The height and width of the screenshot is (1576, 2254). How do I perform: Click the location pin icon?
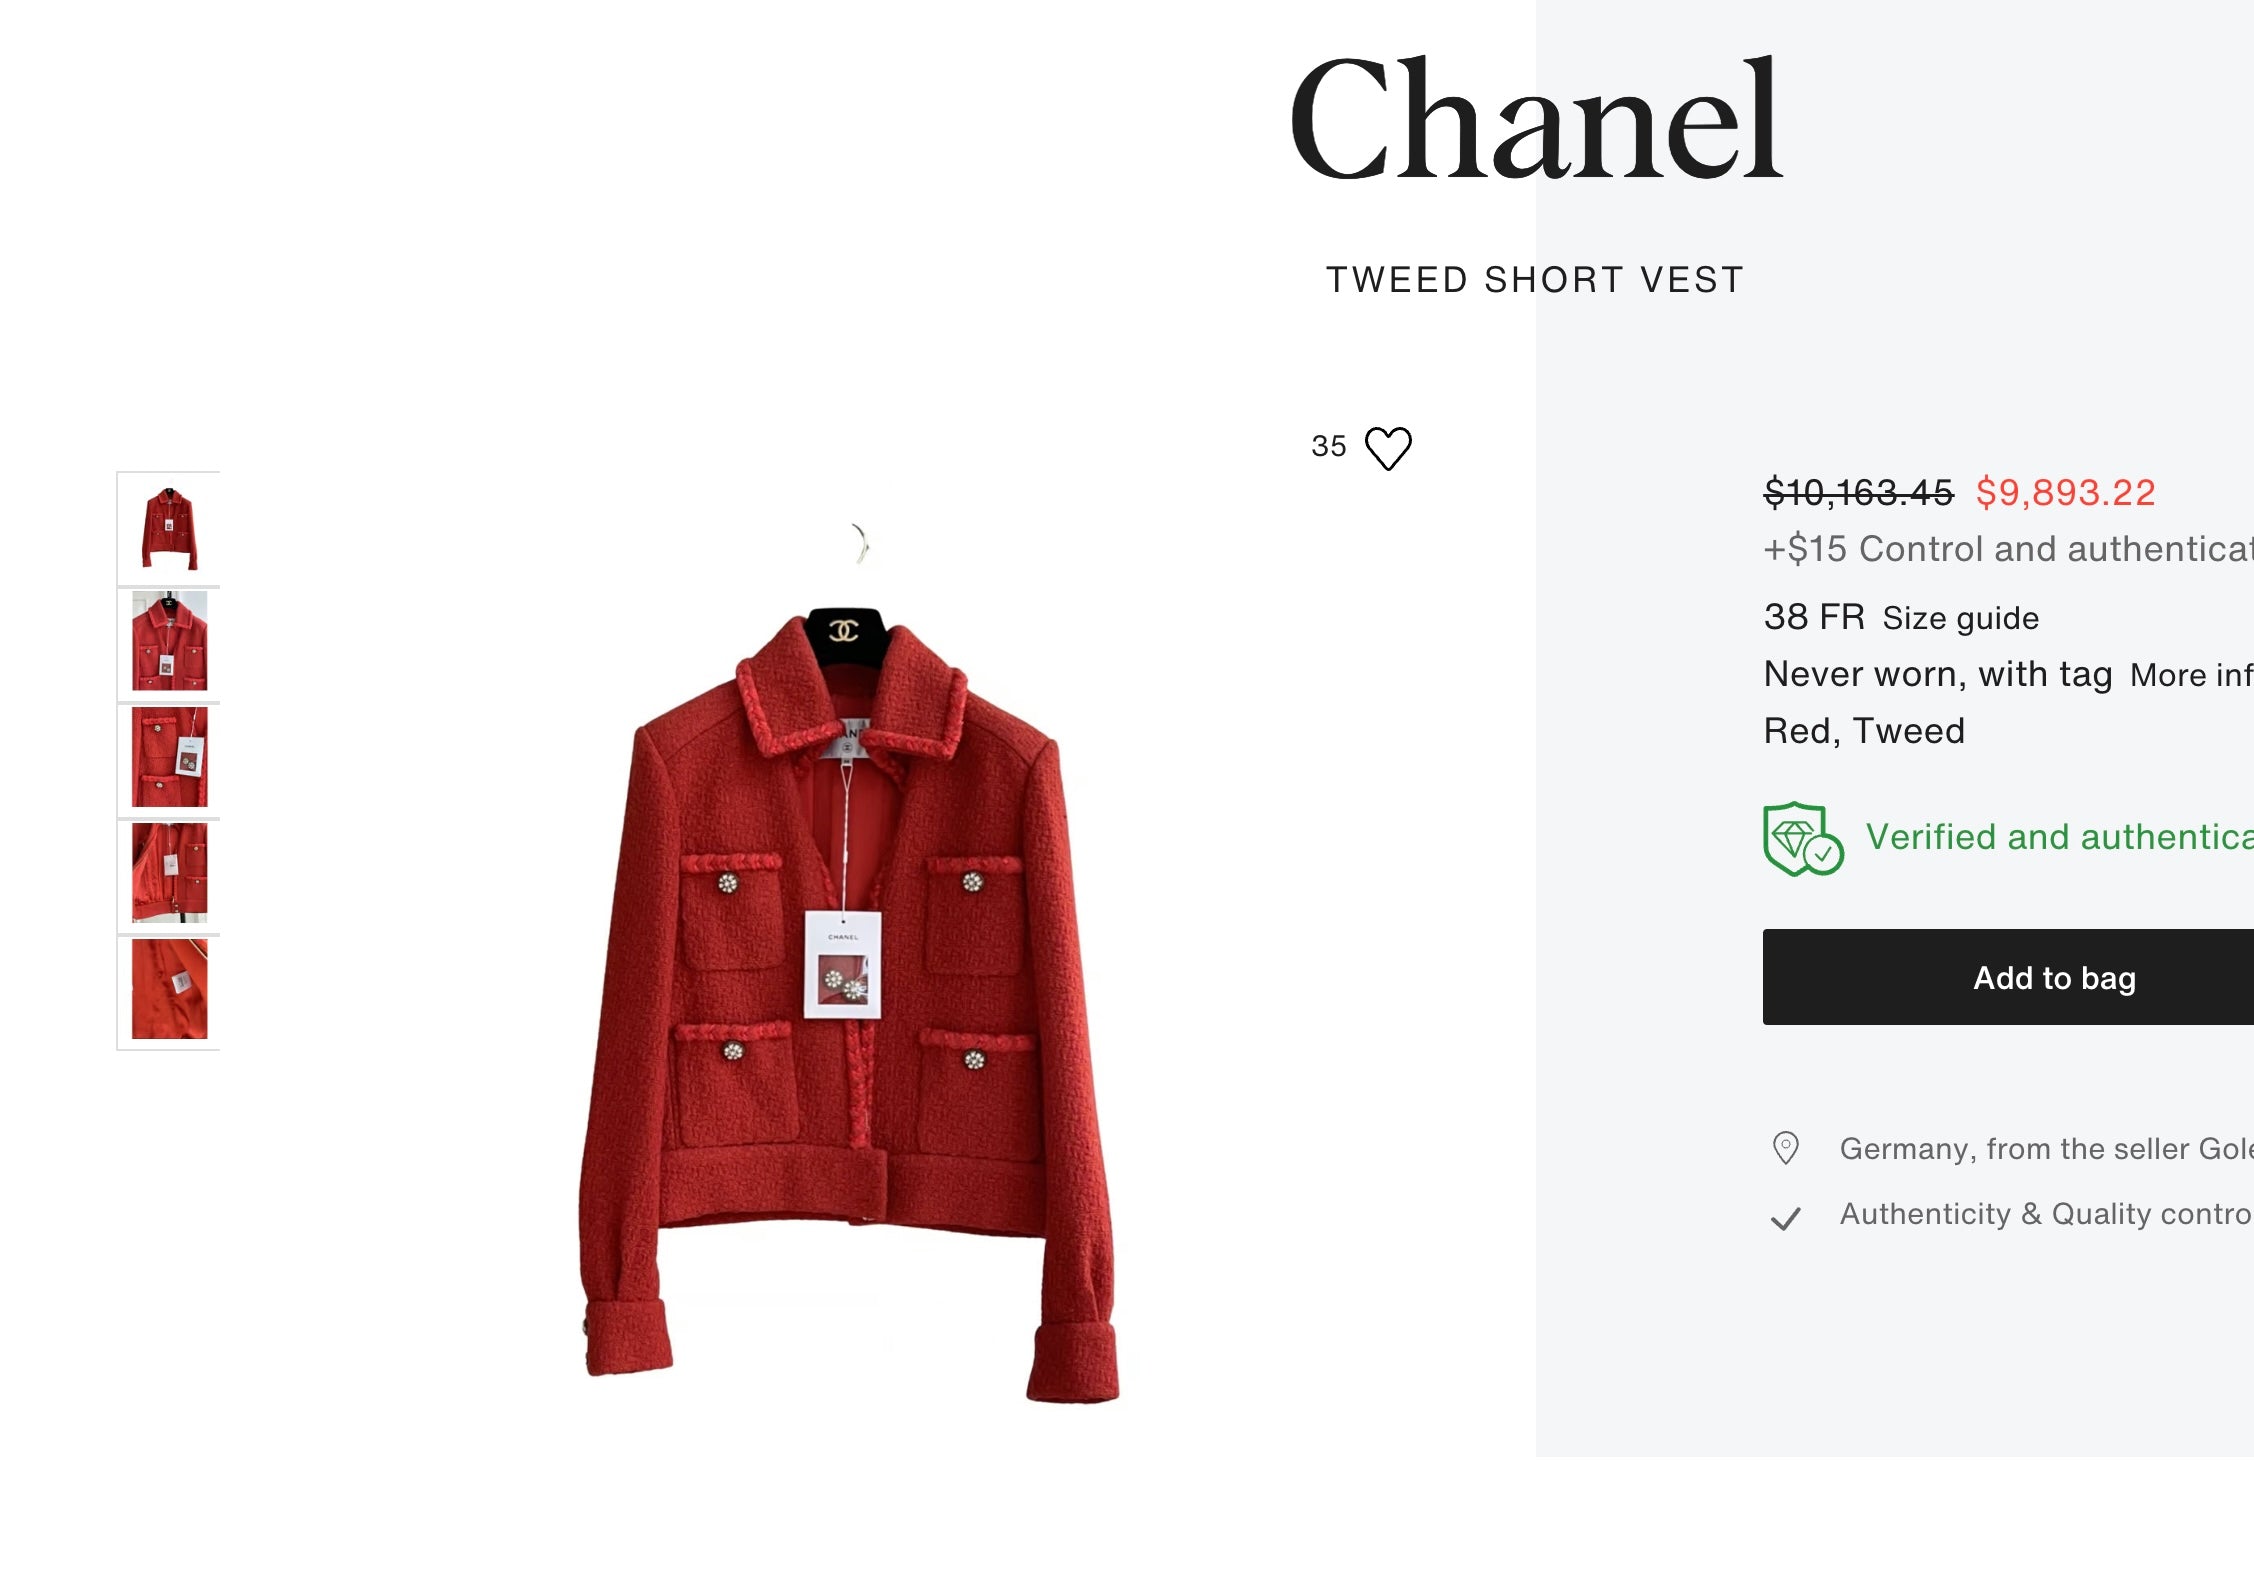click(1786, 1148)
